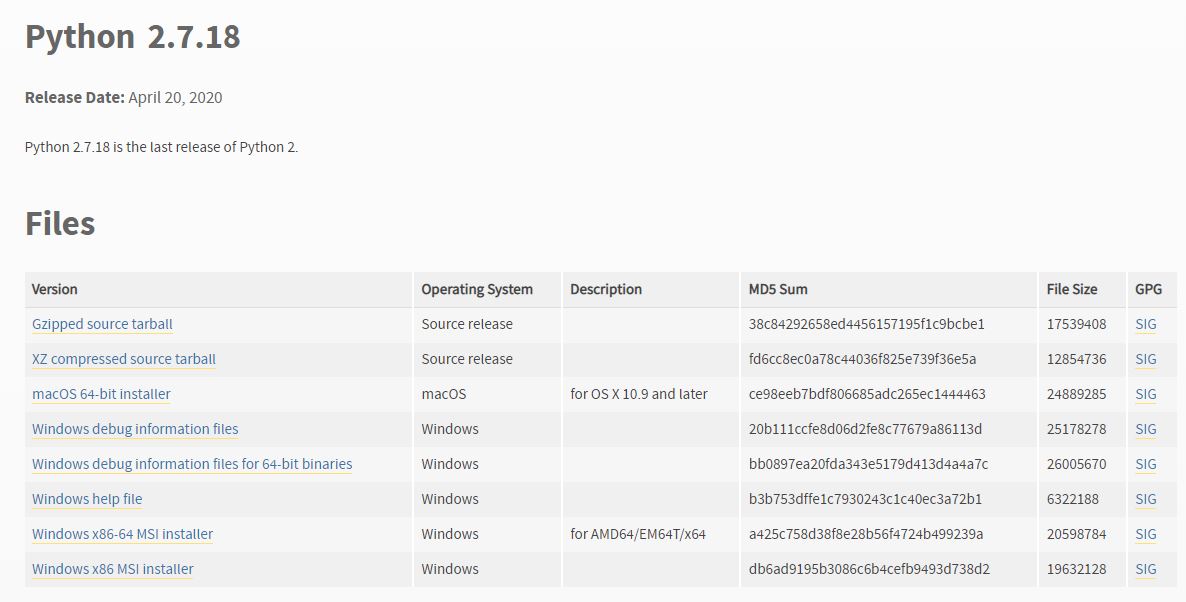The width and height of the screenshot is (1186, 602).
Task: Click file size 17539408
Action: click(x=1076, y=324)
